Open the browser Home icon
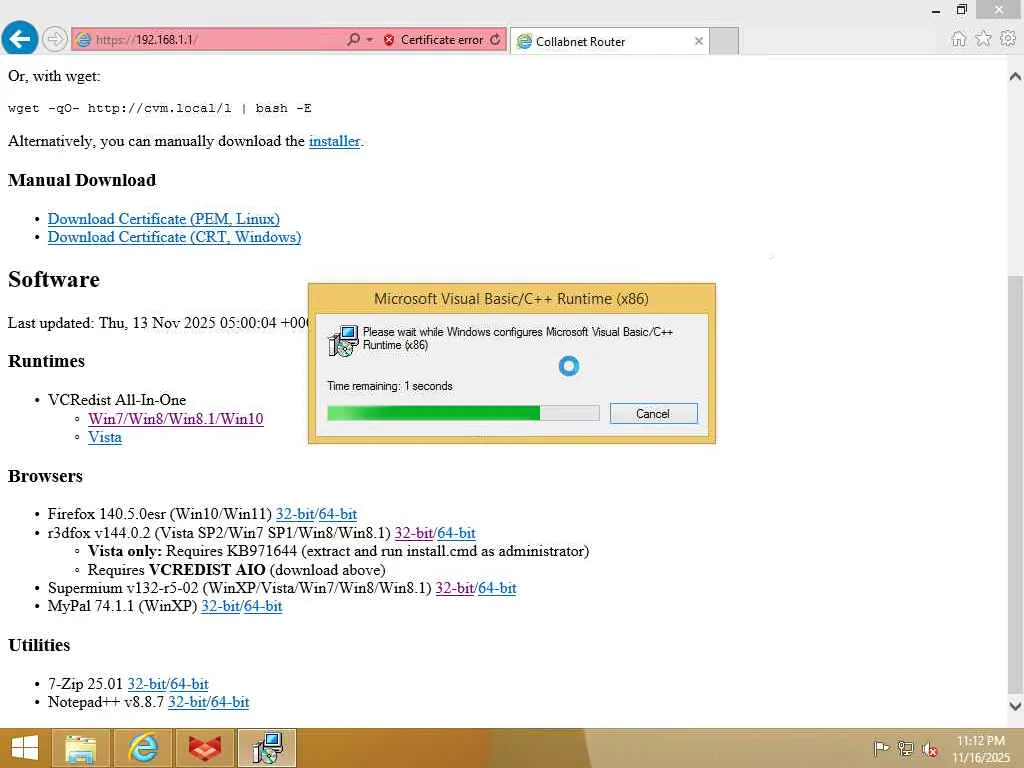Screen dimensions: 1024x768 (x=959, y=39)
